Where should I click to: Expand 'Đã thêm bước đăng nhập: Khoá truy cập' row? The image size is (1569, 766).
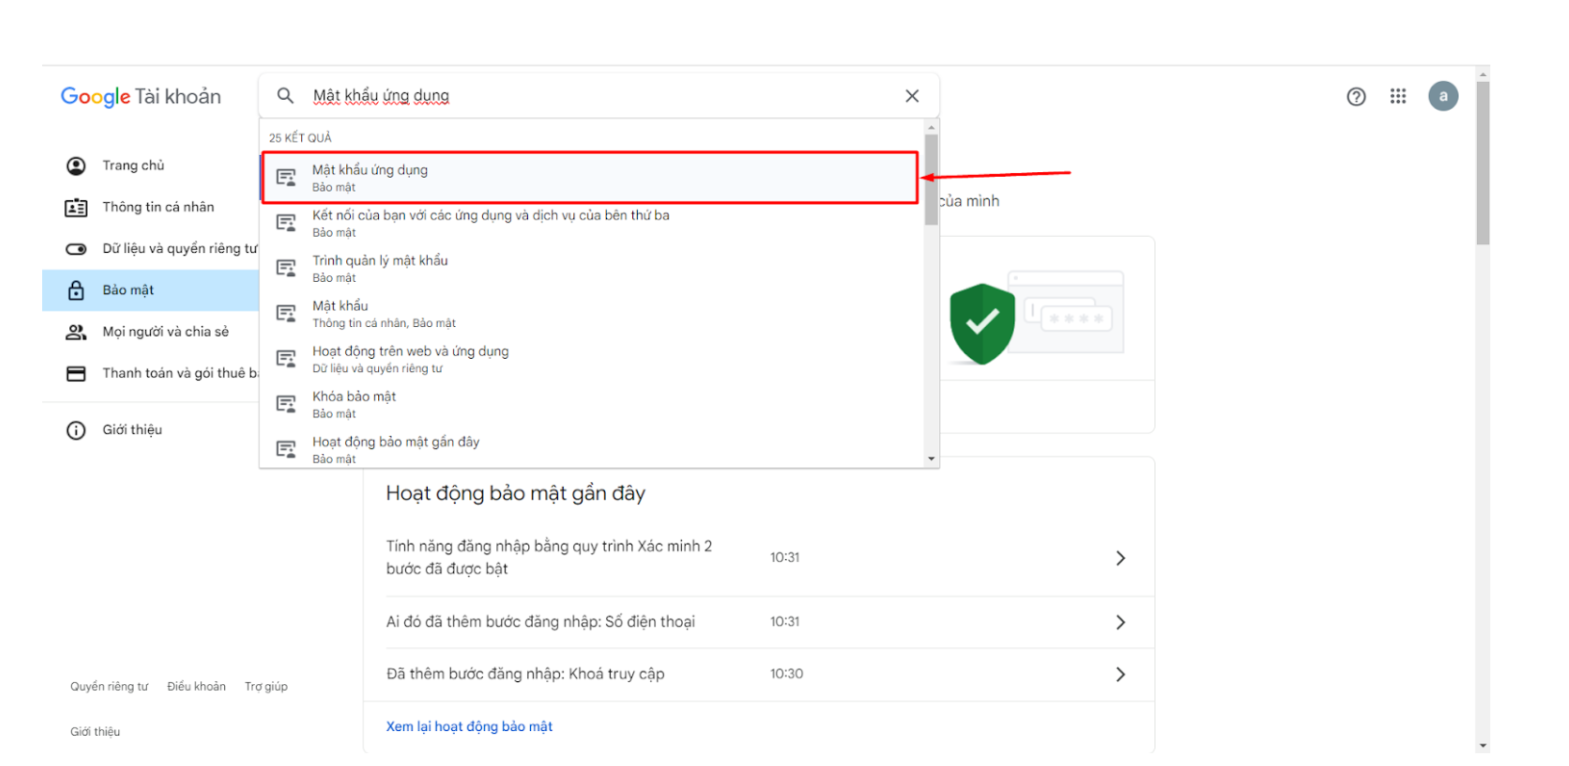click(x=1120, y=674)
